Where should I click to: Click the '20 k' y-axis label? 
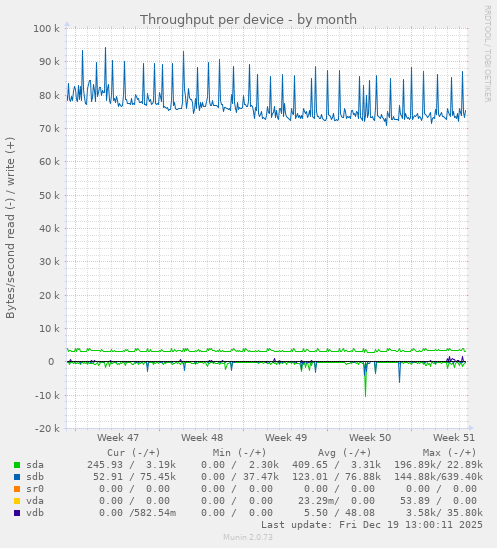pyautogui.click(x=49, y=295)
